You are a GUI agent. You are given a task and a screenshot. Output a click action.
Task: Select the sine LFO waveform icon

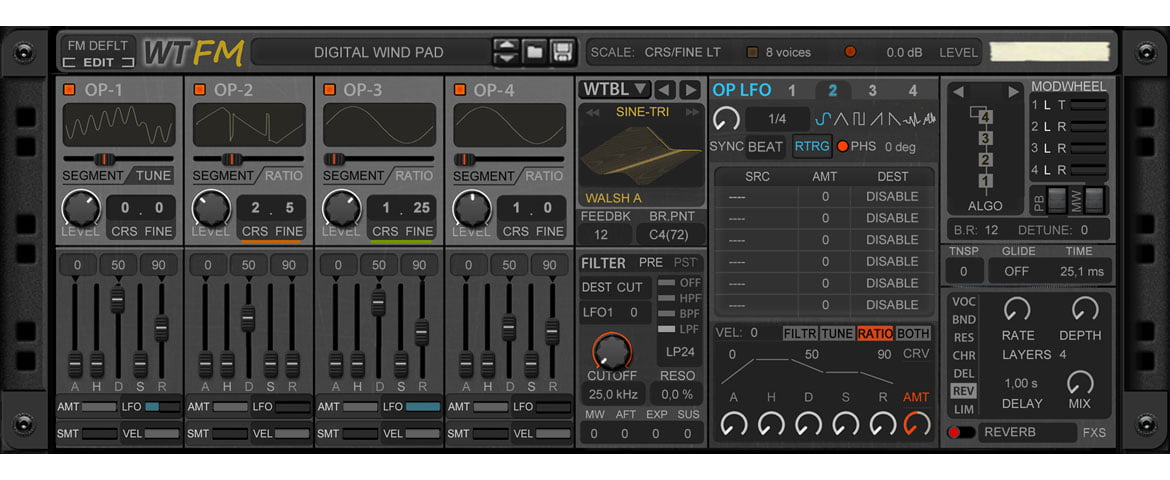[x=824, y=119]
